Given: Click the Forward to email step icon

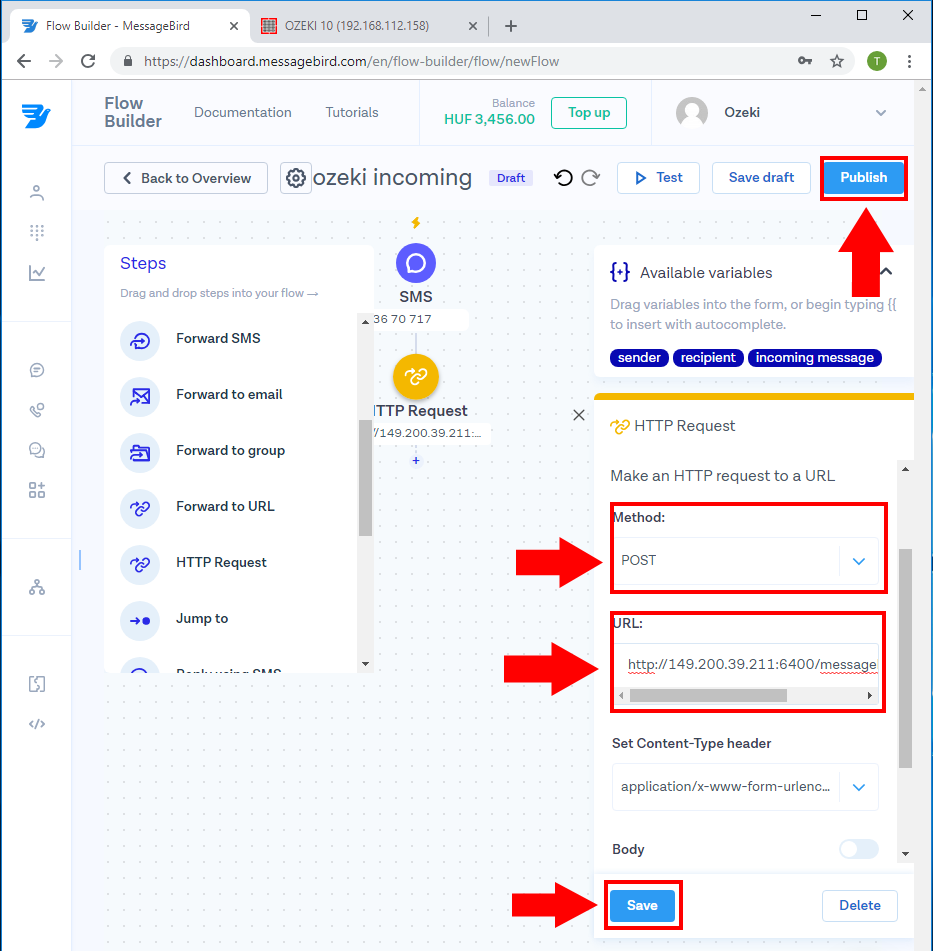Looking at the screenshot, I should pyautogui.click(x=140, y=395).
